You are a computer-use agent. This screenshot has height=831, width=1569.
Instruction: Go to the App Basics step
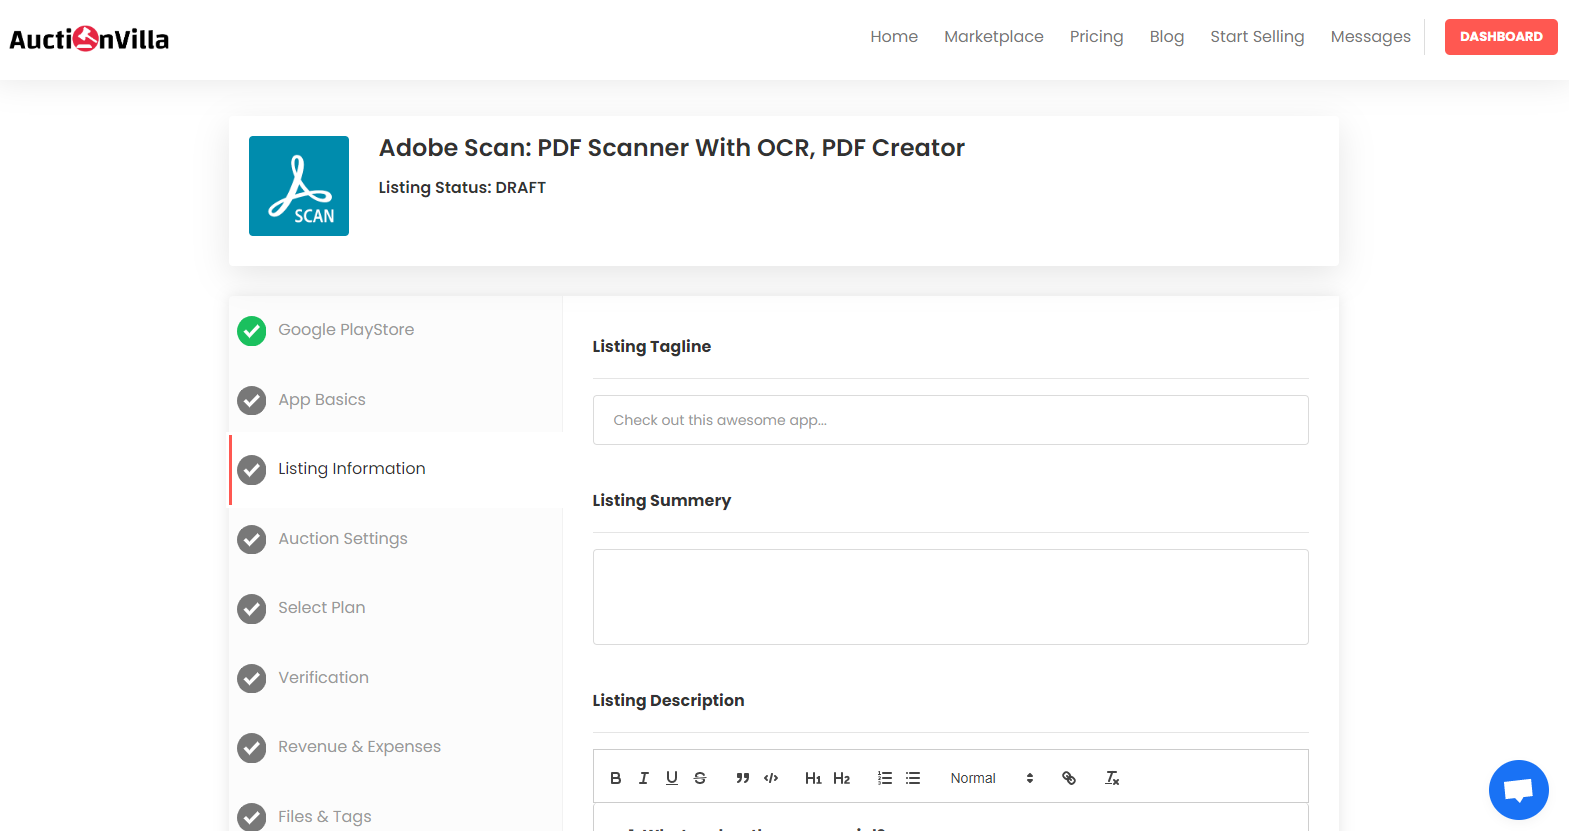(x=322, y=399)
